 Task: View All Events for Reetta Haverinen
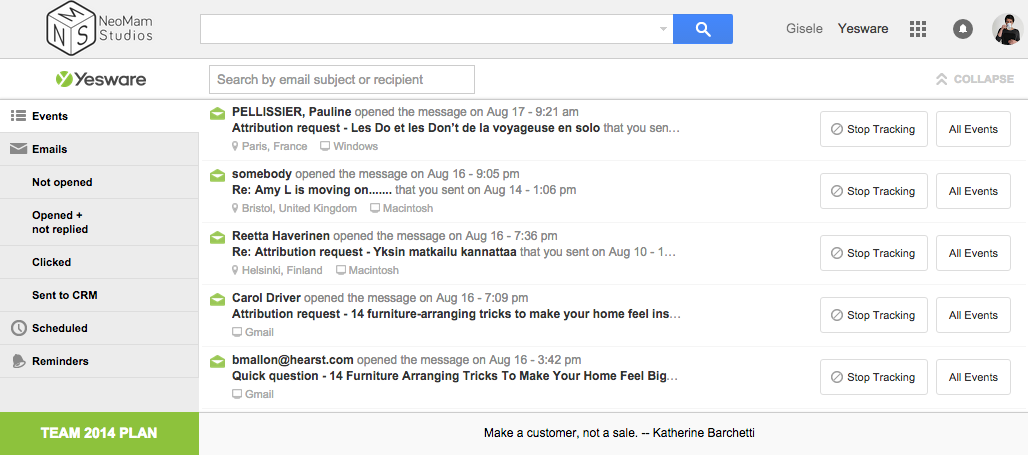click(973, 253)
